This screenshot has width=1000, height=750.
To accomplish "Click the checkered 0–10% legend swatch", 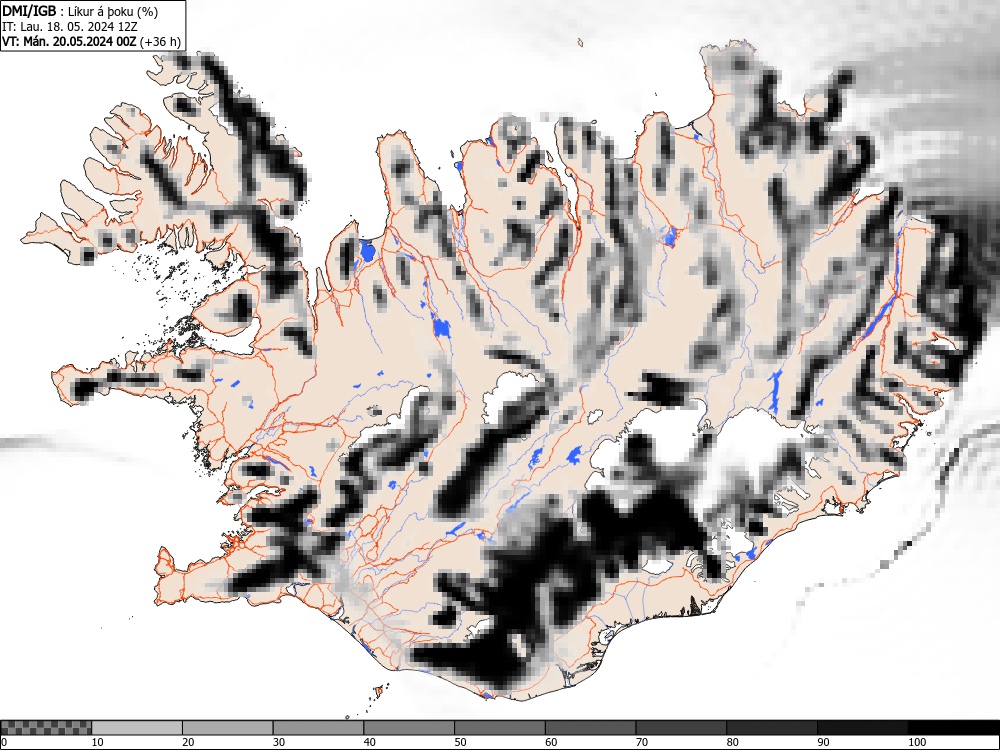I will click(46, 728).
